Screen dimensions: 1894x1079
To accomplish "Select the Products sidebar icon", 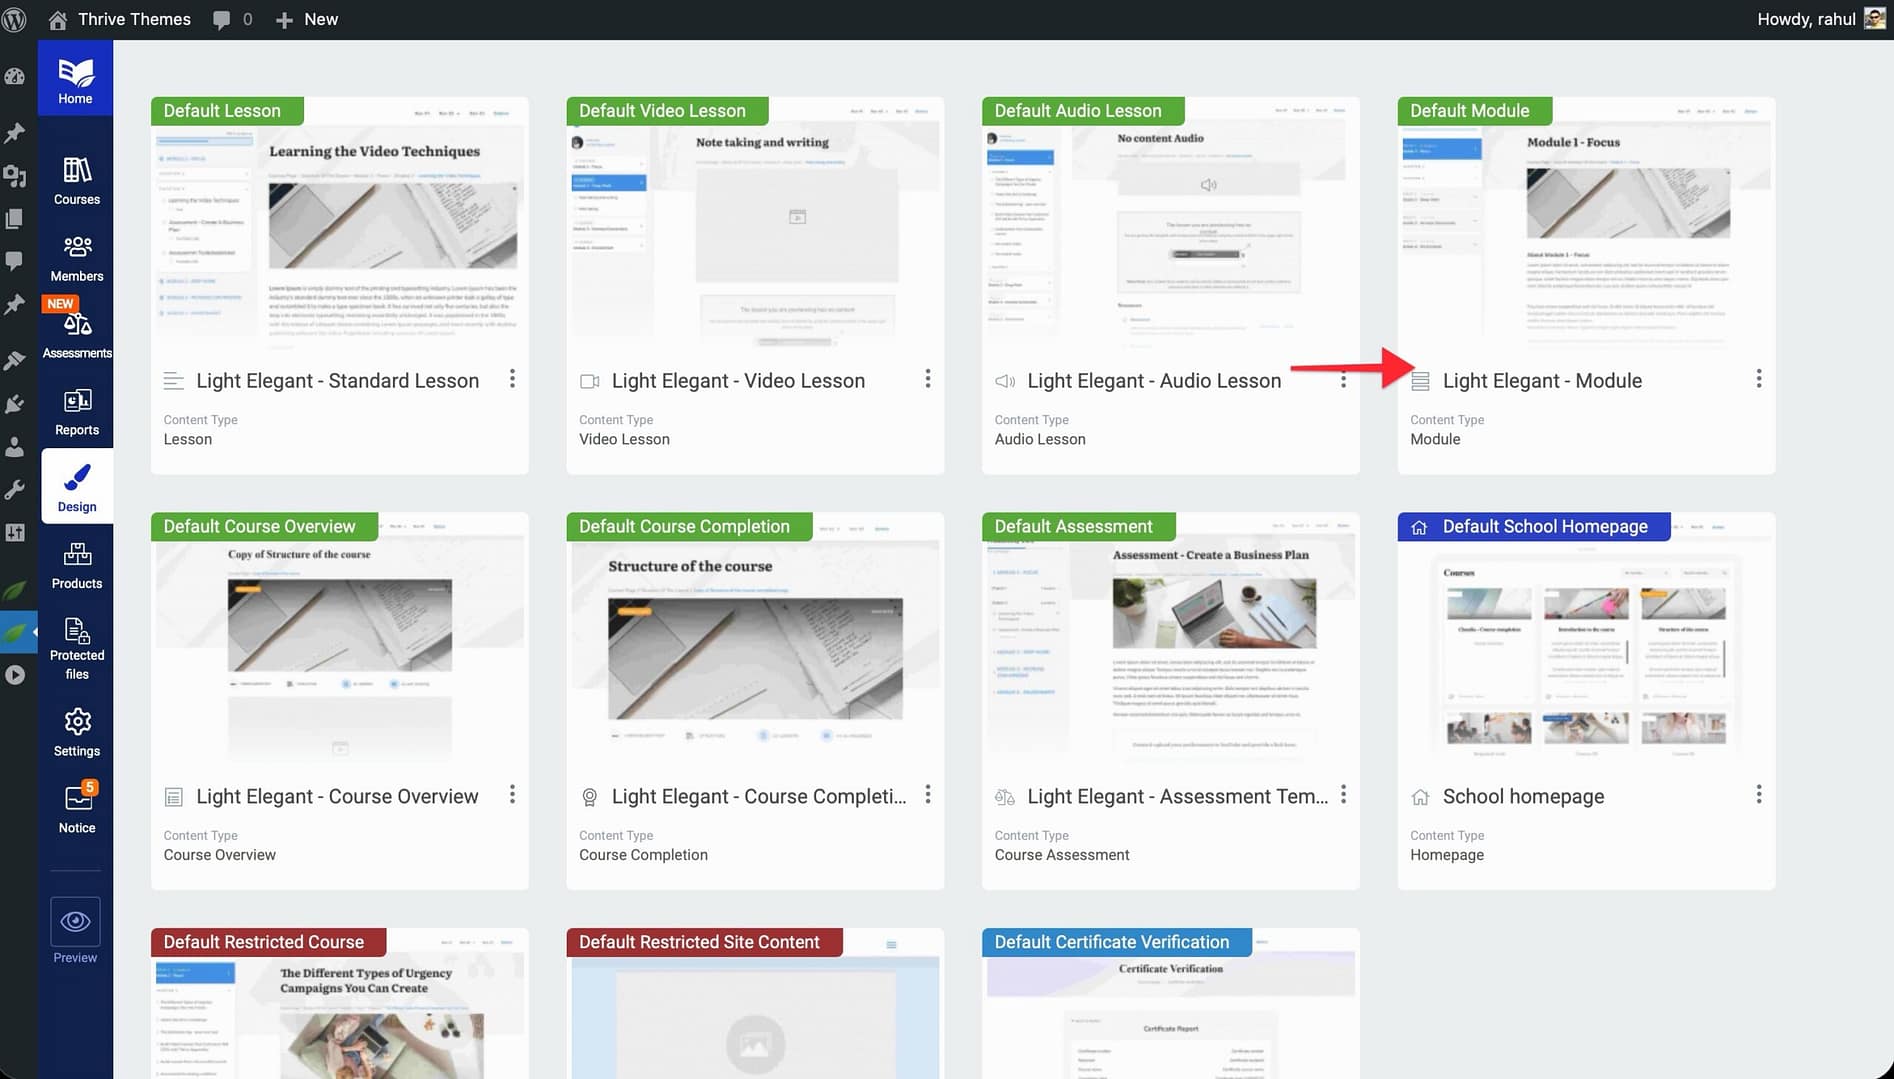I will [x=76, y=566].
